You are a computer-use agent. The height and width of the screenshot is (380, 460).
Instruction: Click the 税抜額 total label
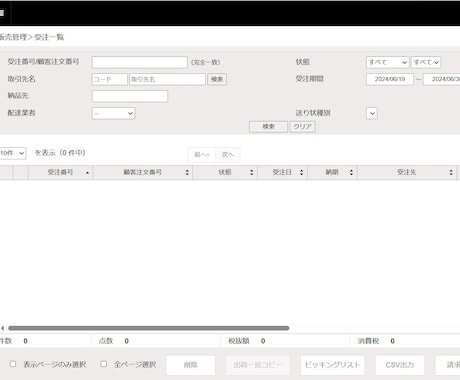pos(239,341)
